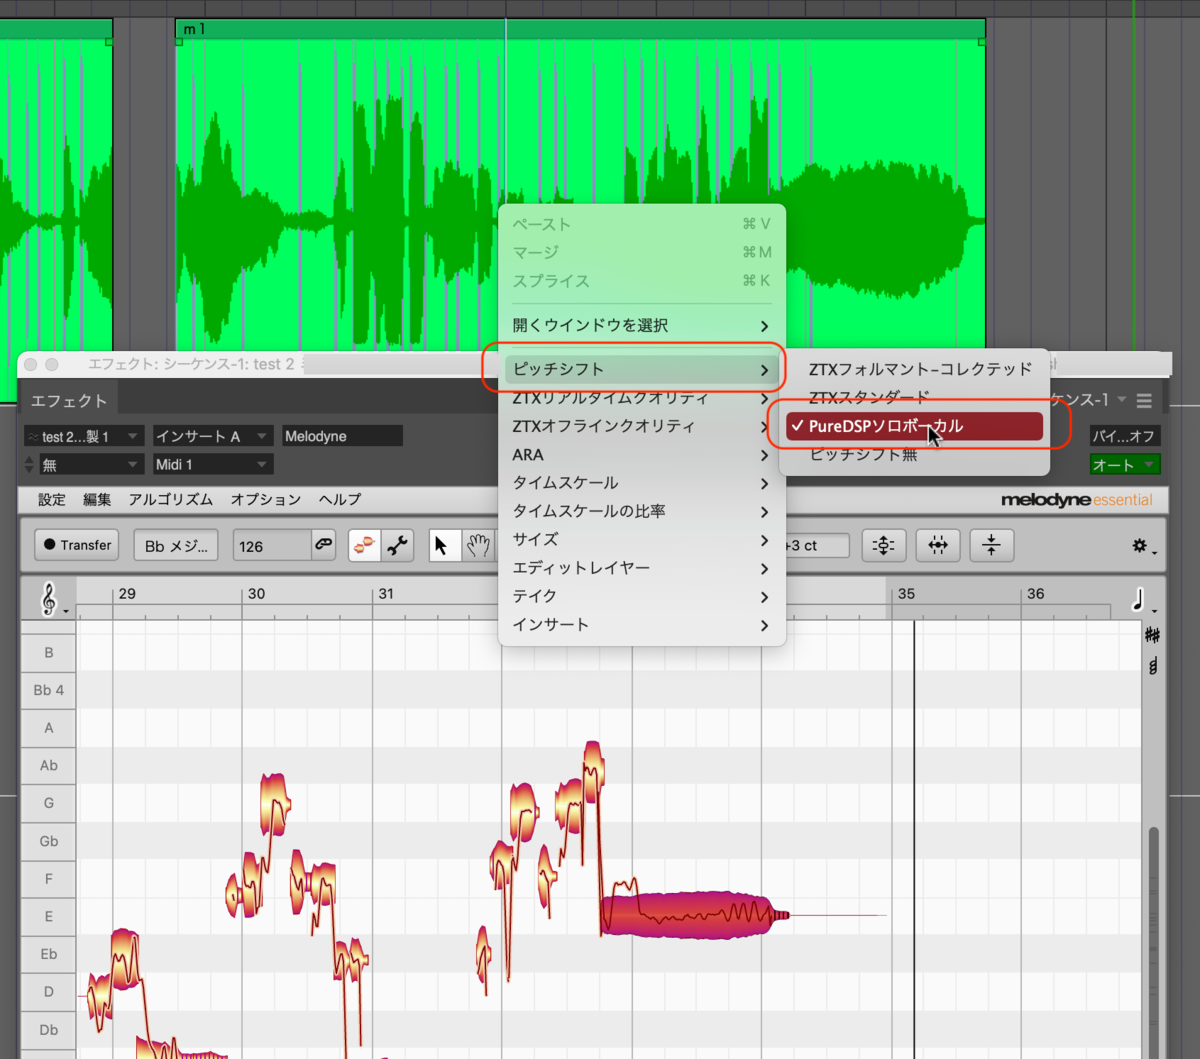
Task: Expand the テイク submenu
Action: click(x=641, y=596)
